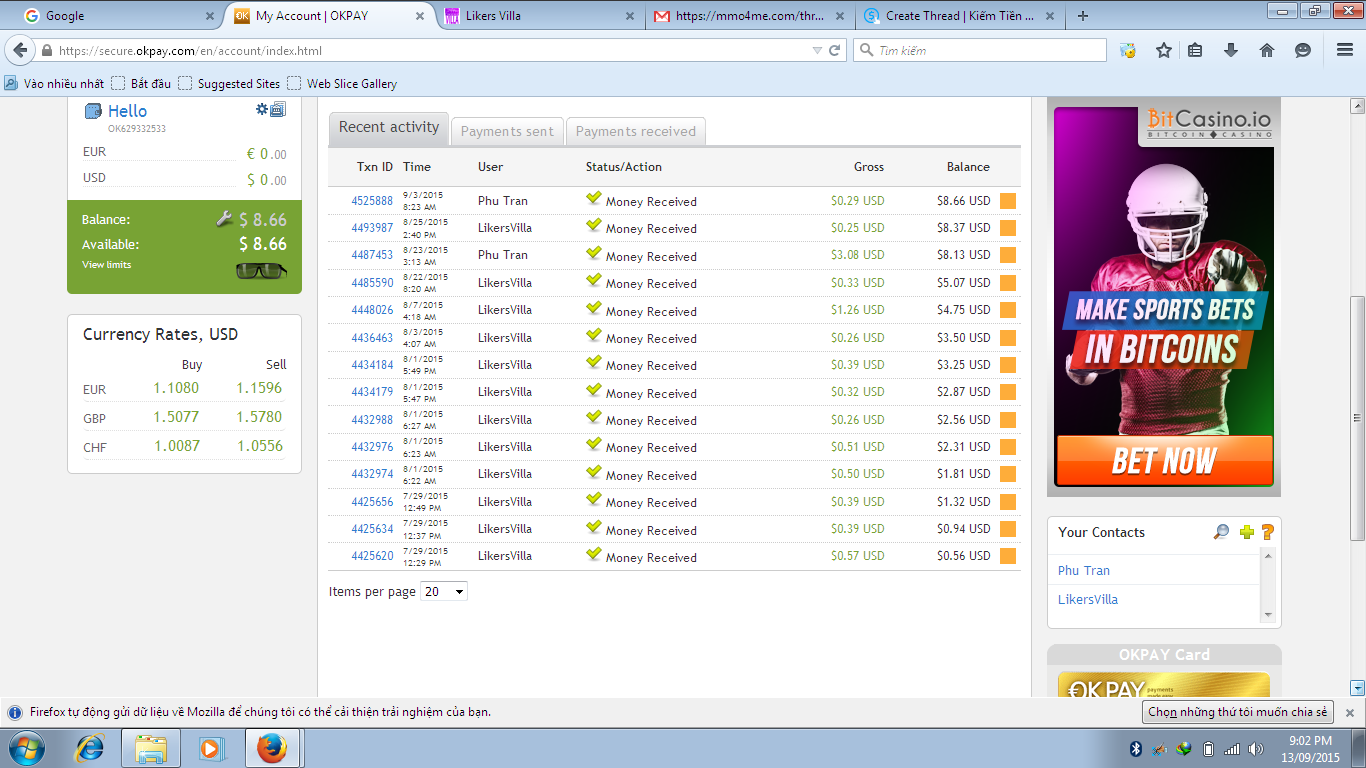Open the Web Slice Gallery bookmark
The image size is (1366, 768).
pos(342,84)
